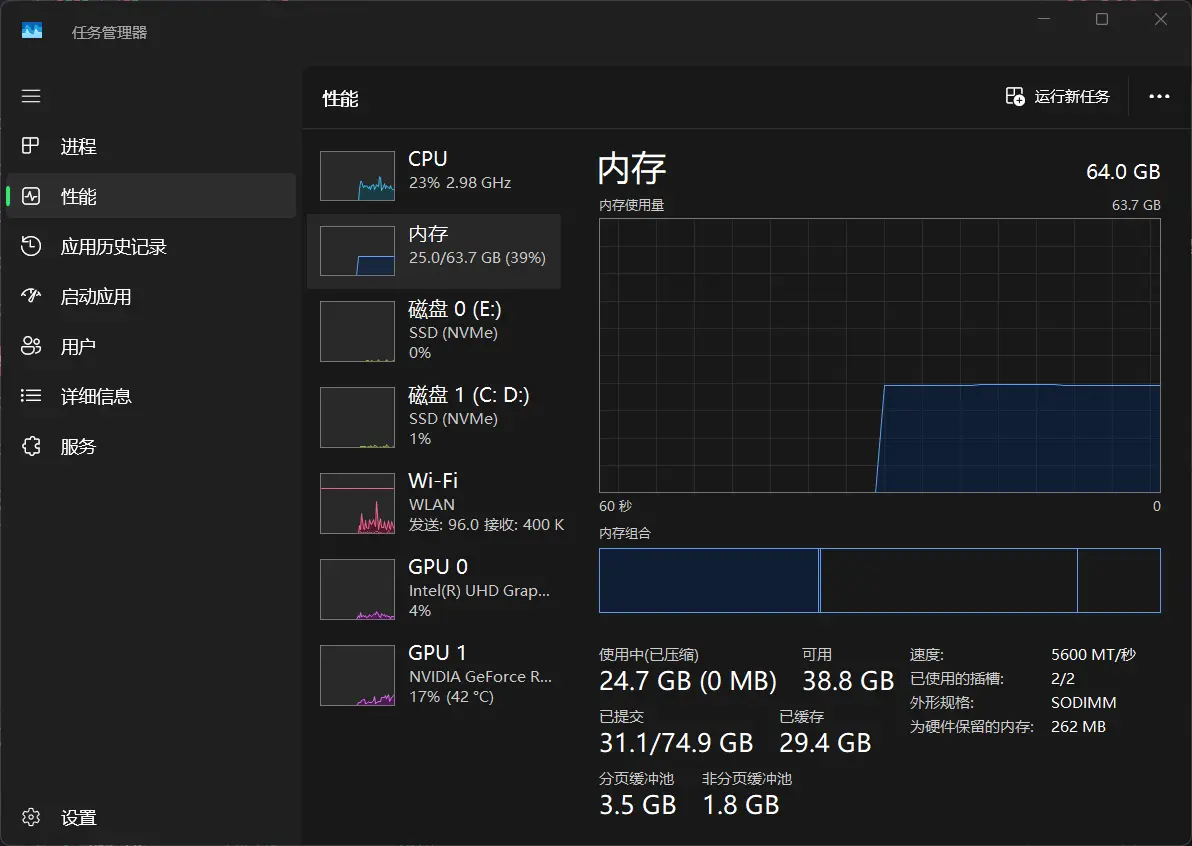Click the Task Manager app icon
Screen dimensions: 1192x846
click(x=32, y=31)
